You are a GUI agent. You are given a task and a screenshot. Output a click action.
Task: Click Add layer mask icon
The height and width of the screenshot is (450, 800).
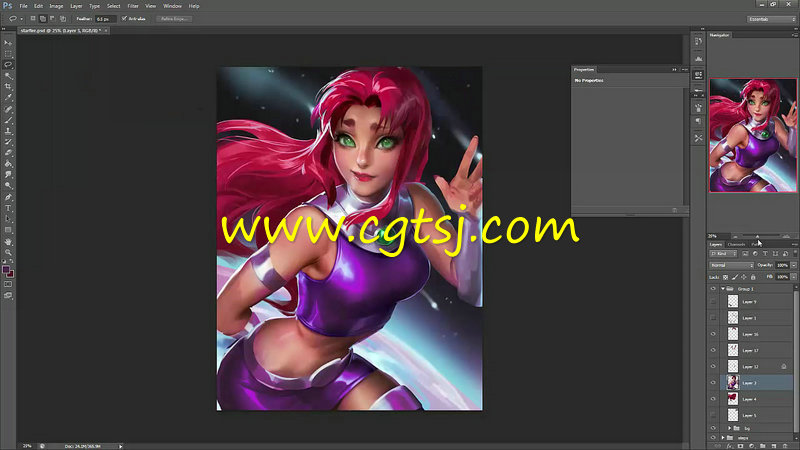pos(740,446)
